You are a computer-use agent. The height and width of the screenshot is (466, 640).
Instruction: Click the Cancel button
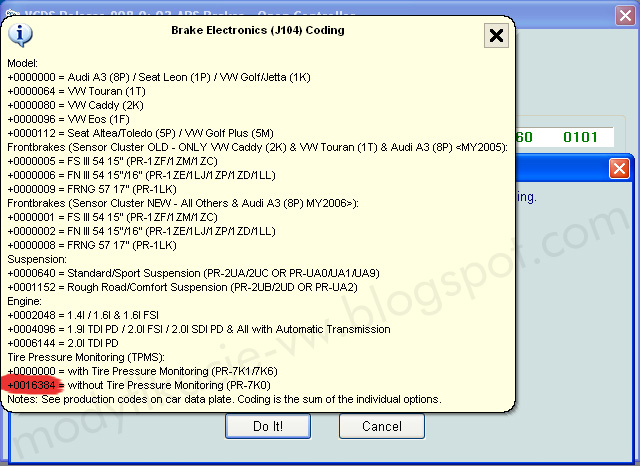point(382,426)
